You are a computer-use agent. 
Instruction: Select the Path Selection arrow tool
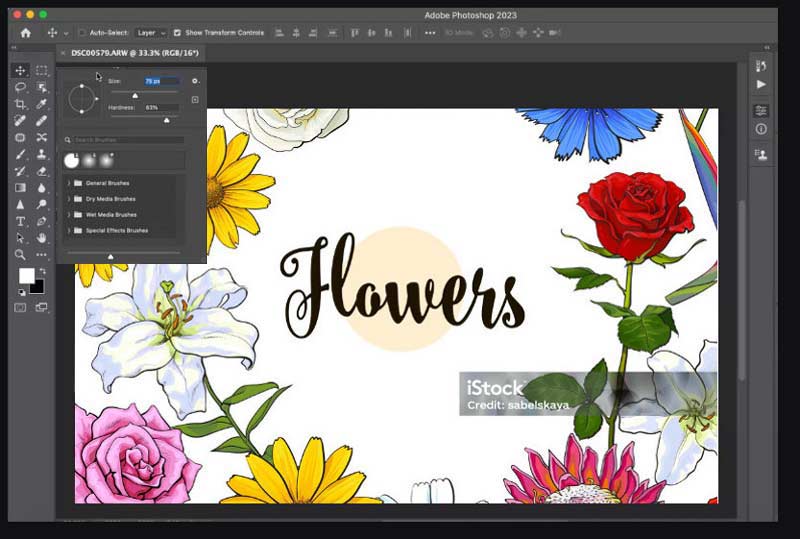point(20,238)
